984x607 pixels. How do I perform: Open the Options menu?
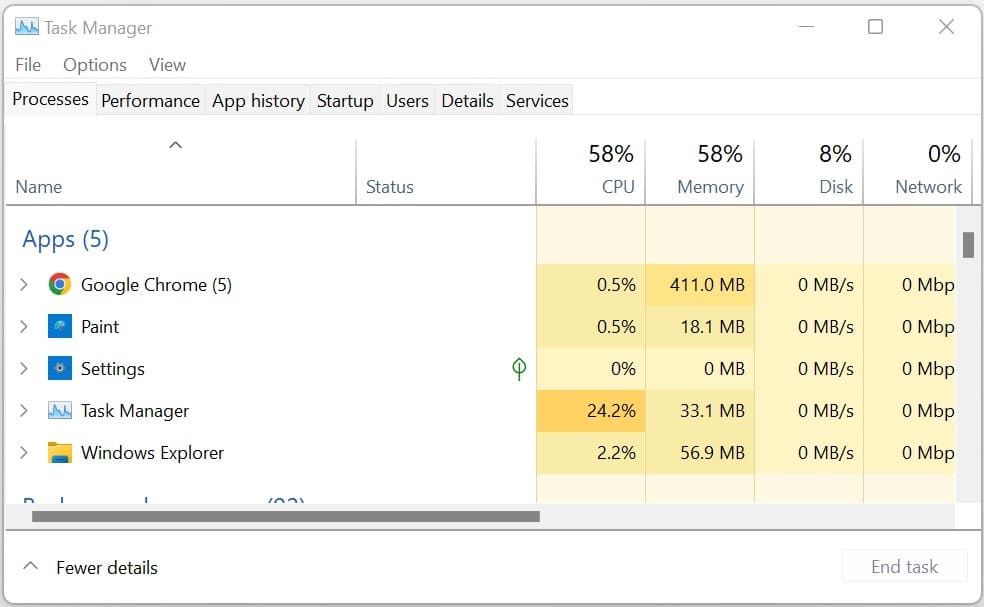95,65
